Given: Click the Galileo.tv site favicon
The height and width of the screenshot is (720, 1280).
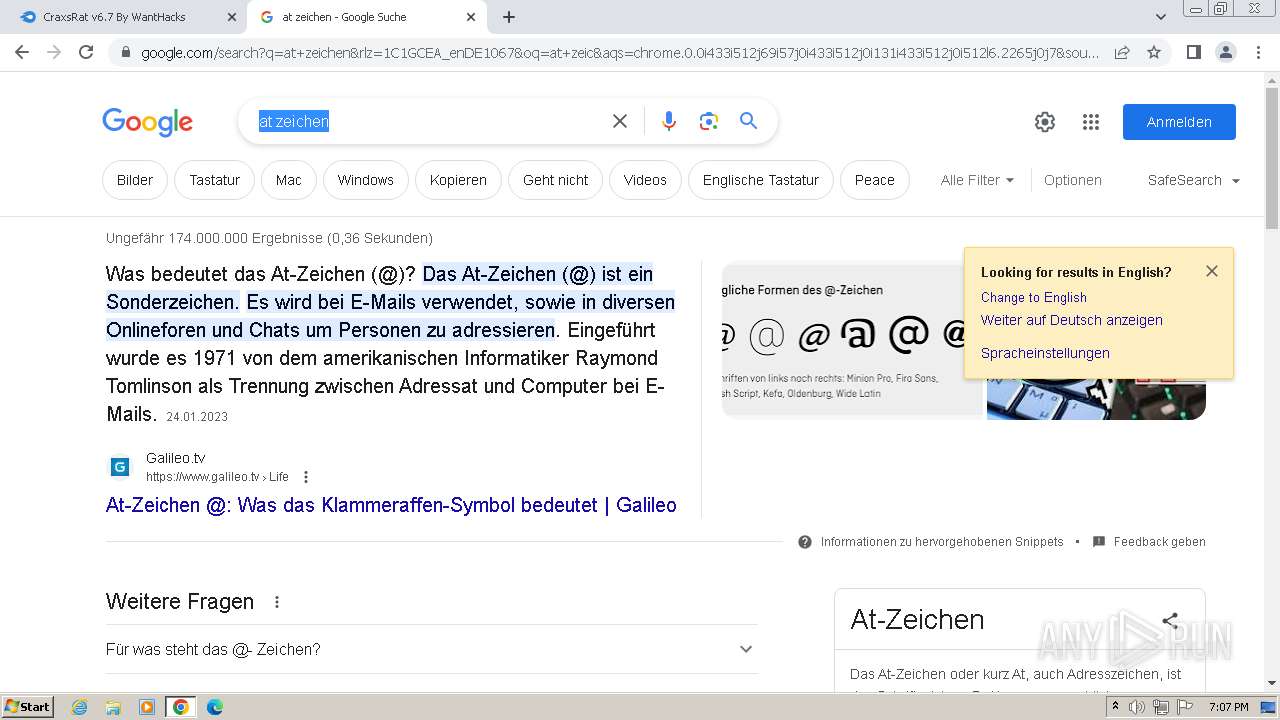Looking at the screenshot, I should 120,467.
